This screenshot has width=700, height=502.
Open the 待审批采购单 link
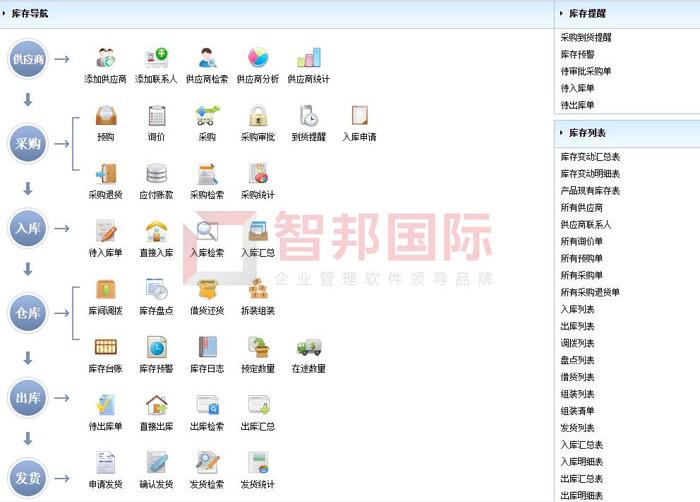tap(586, 71)
